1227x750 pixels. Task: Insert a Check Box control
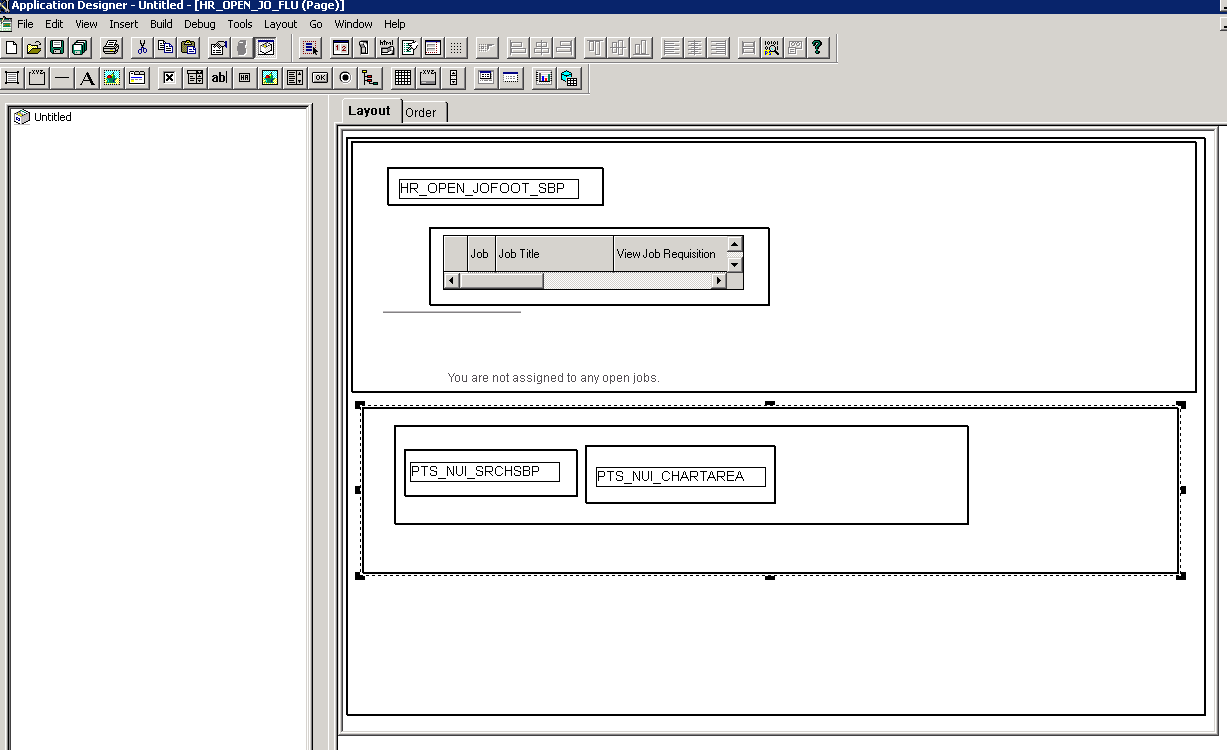pyautogui.click(x=169, y=77)
